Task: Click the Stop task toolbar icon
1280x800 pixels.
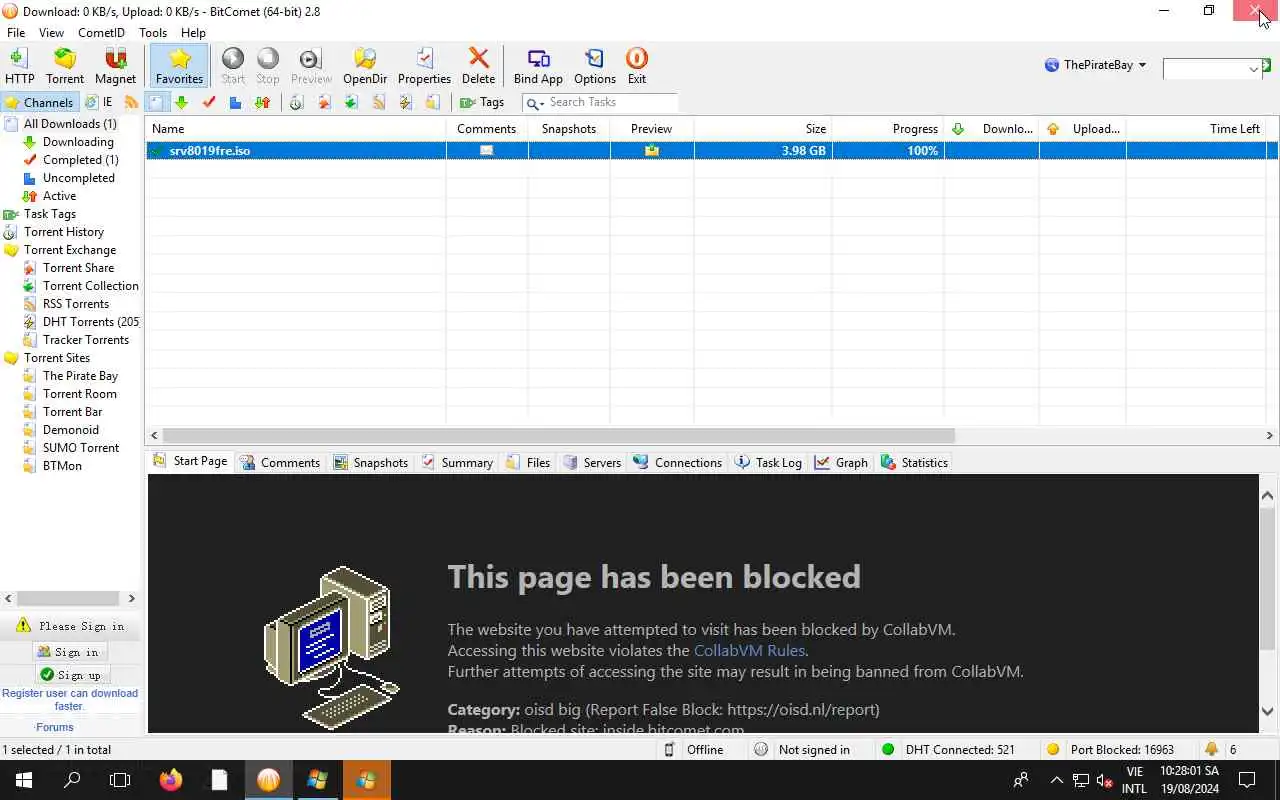Action: pos(268,66)
